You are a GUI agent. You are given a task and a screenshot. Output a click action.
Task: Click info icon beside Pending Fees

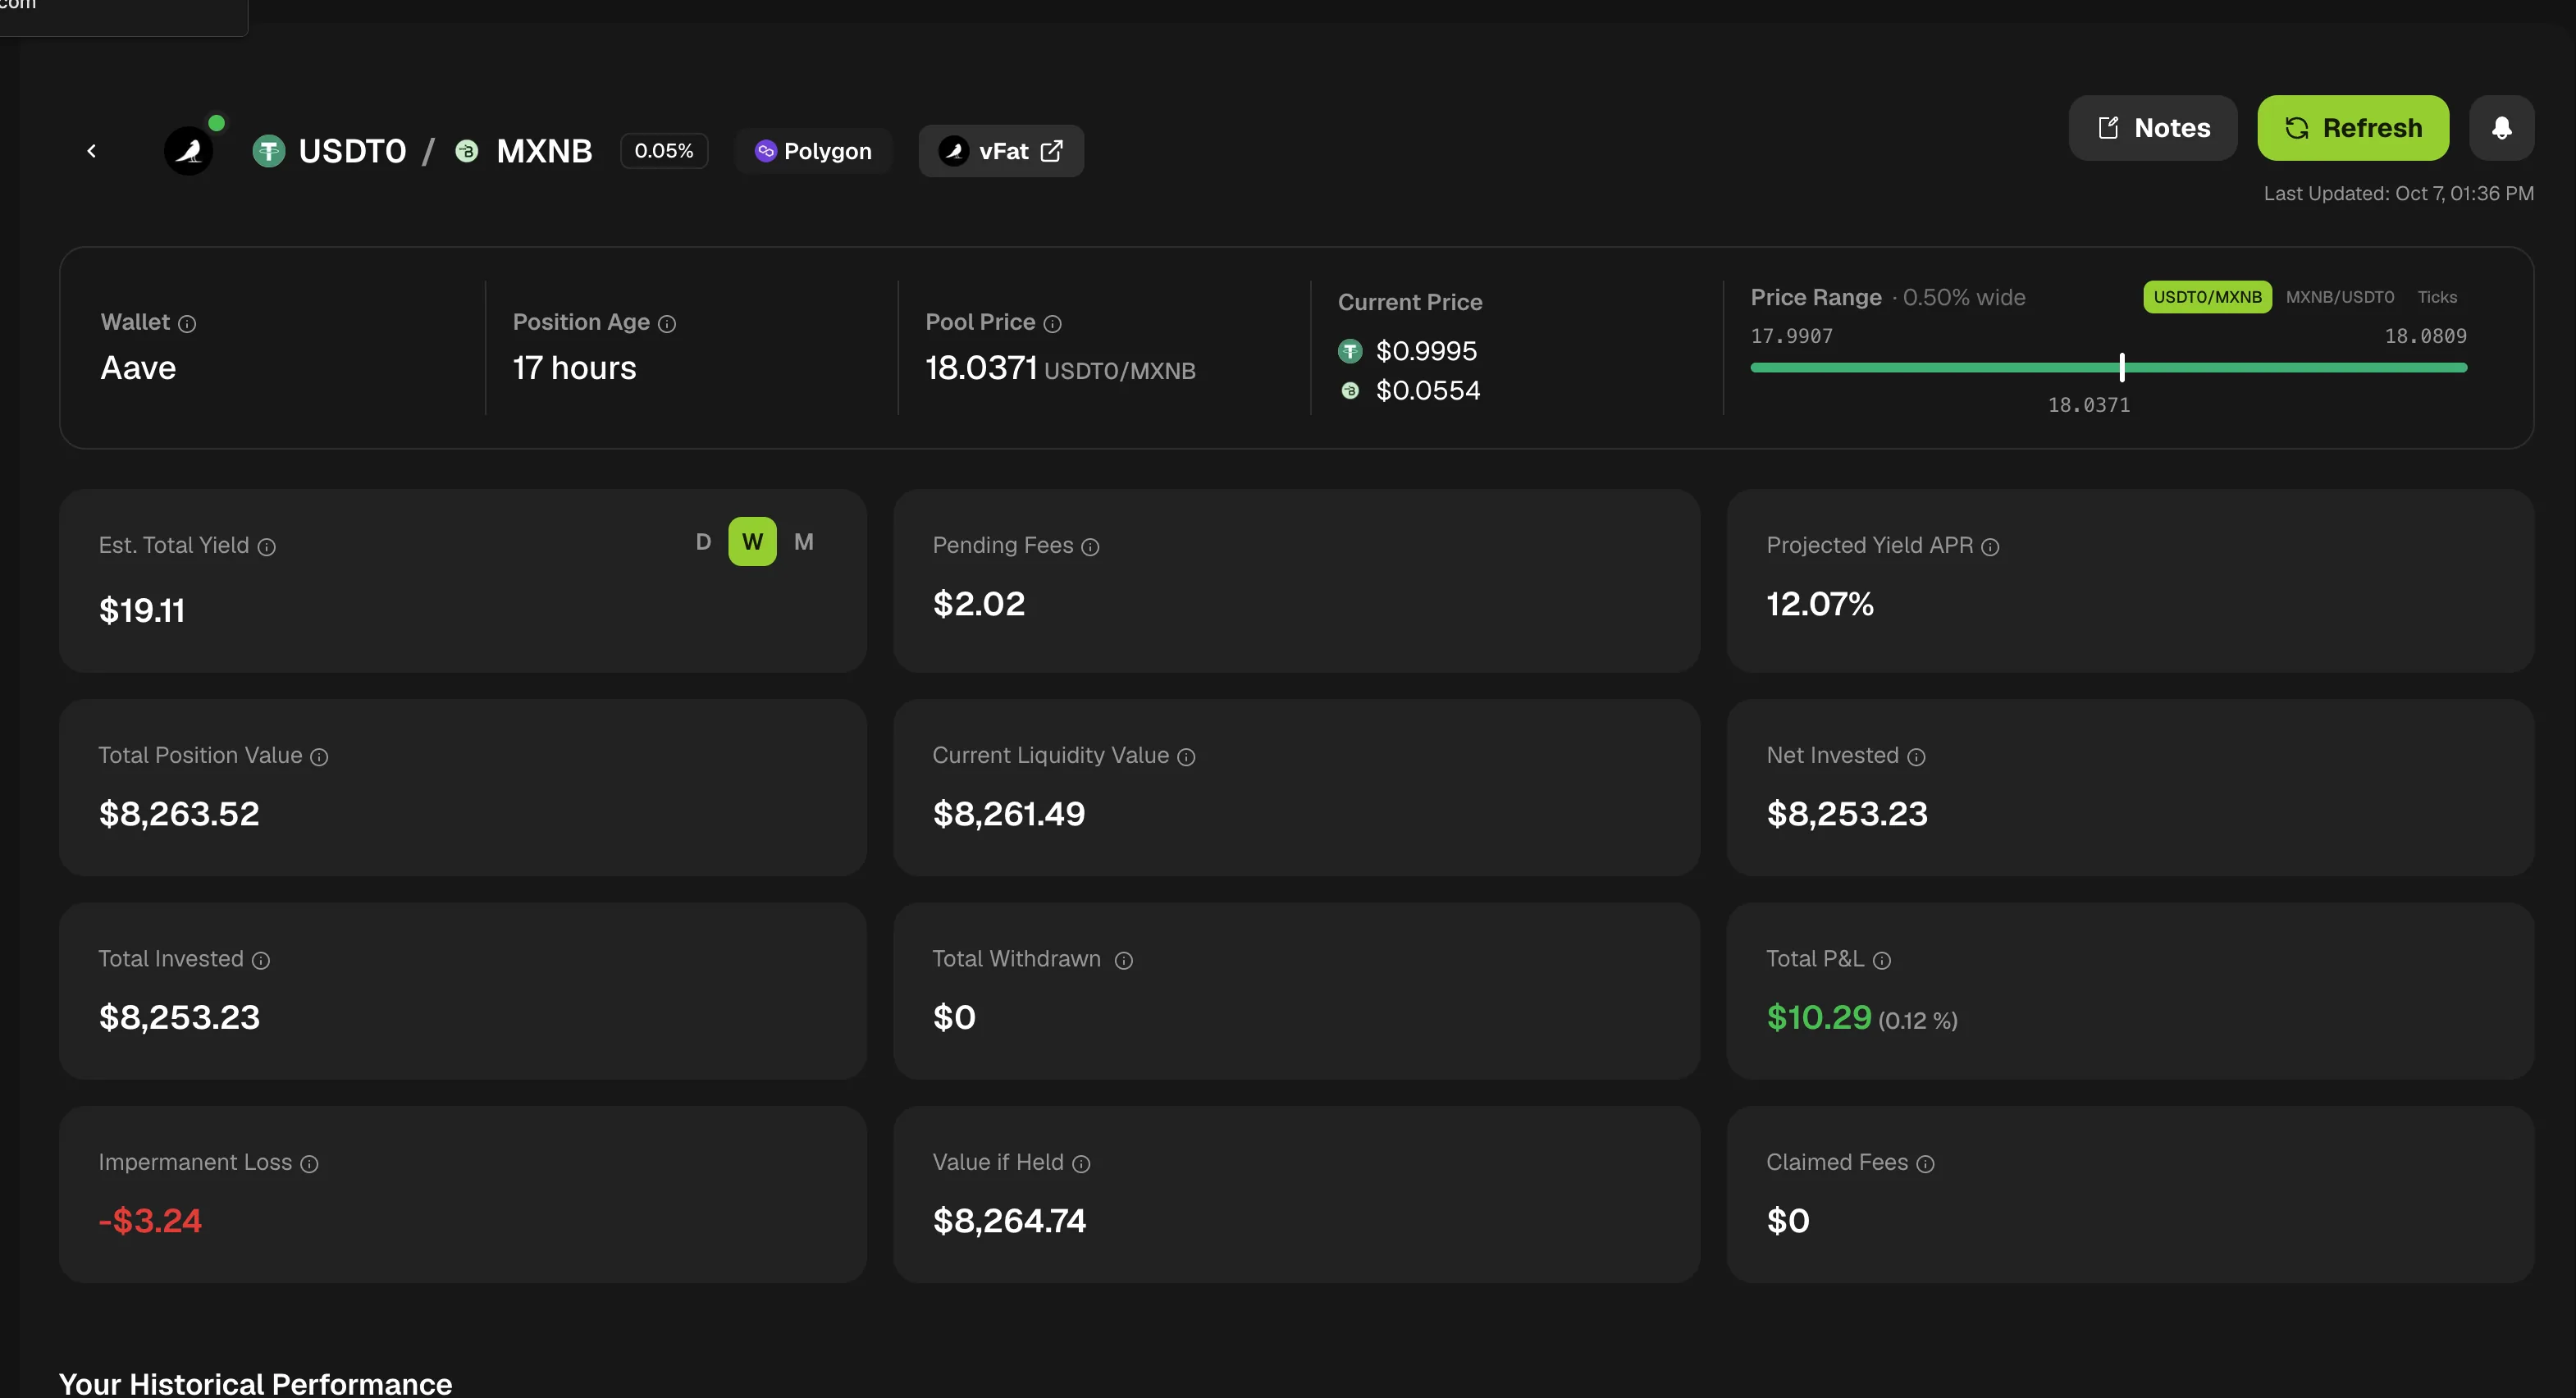click(x=1091, y=547)
